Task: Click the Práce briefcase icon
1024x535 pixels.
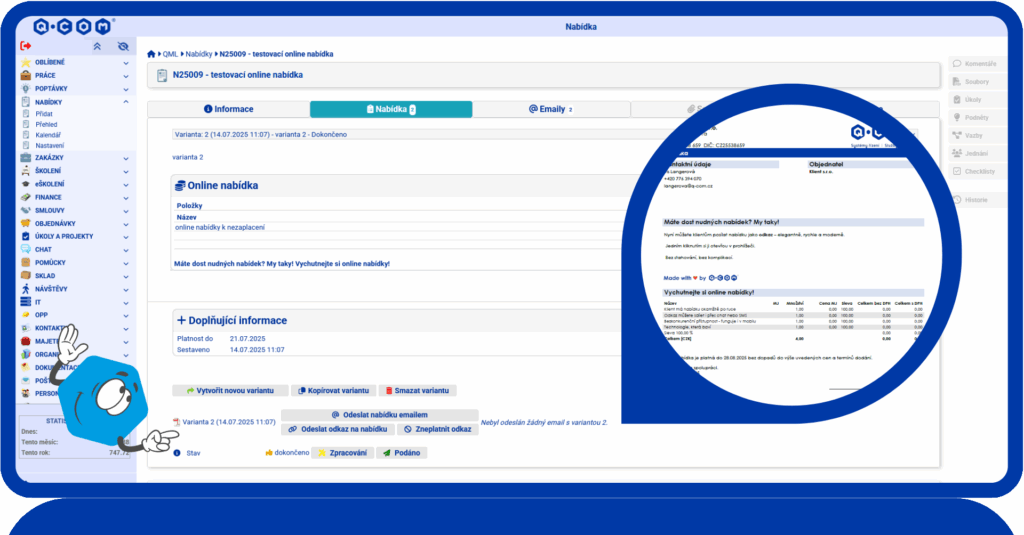Action: (x=25, y=75)
